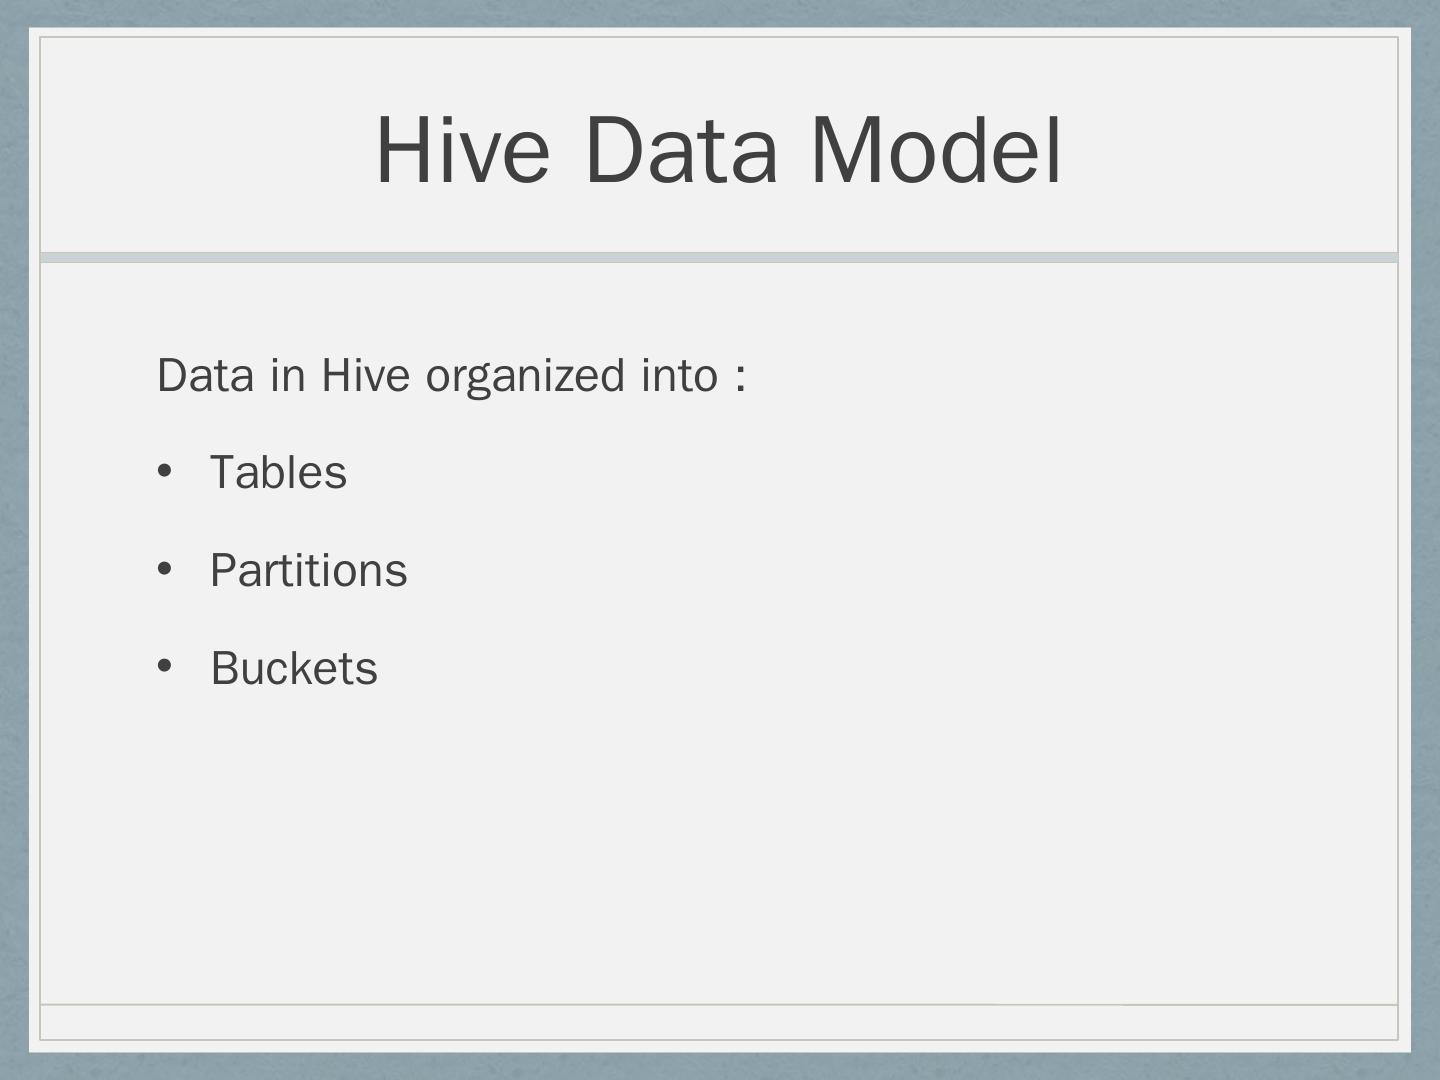Image resolution: width=1440 pixels, height=1080 pixels.
Task: Click the "Hive Data Model" slide title
Action: point(718,150)
